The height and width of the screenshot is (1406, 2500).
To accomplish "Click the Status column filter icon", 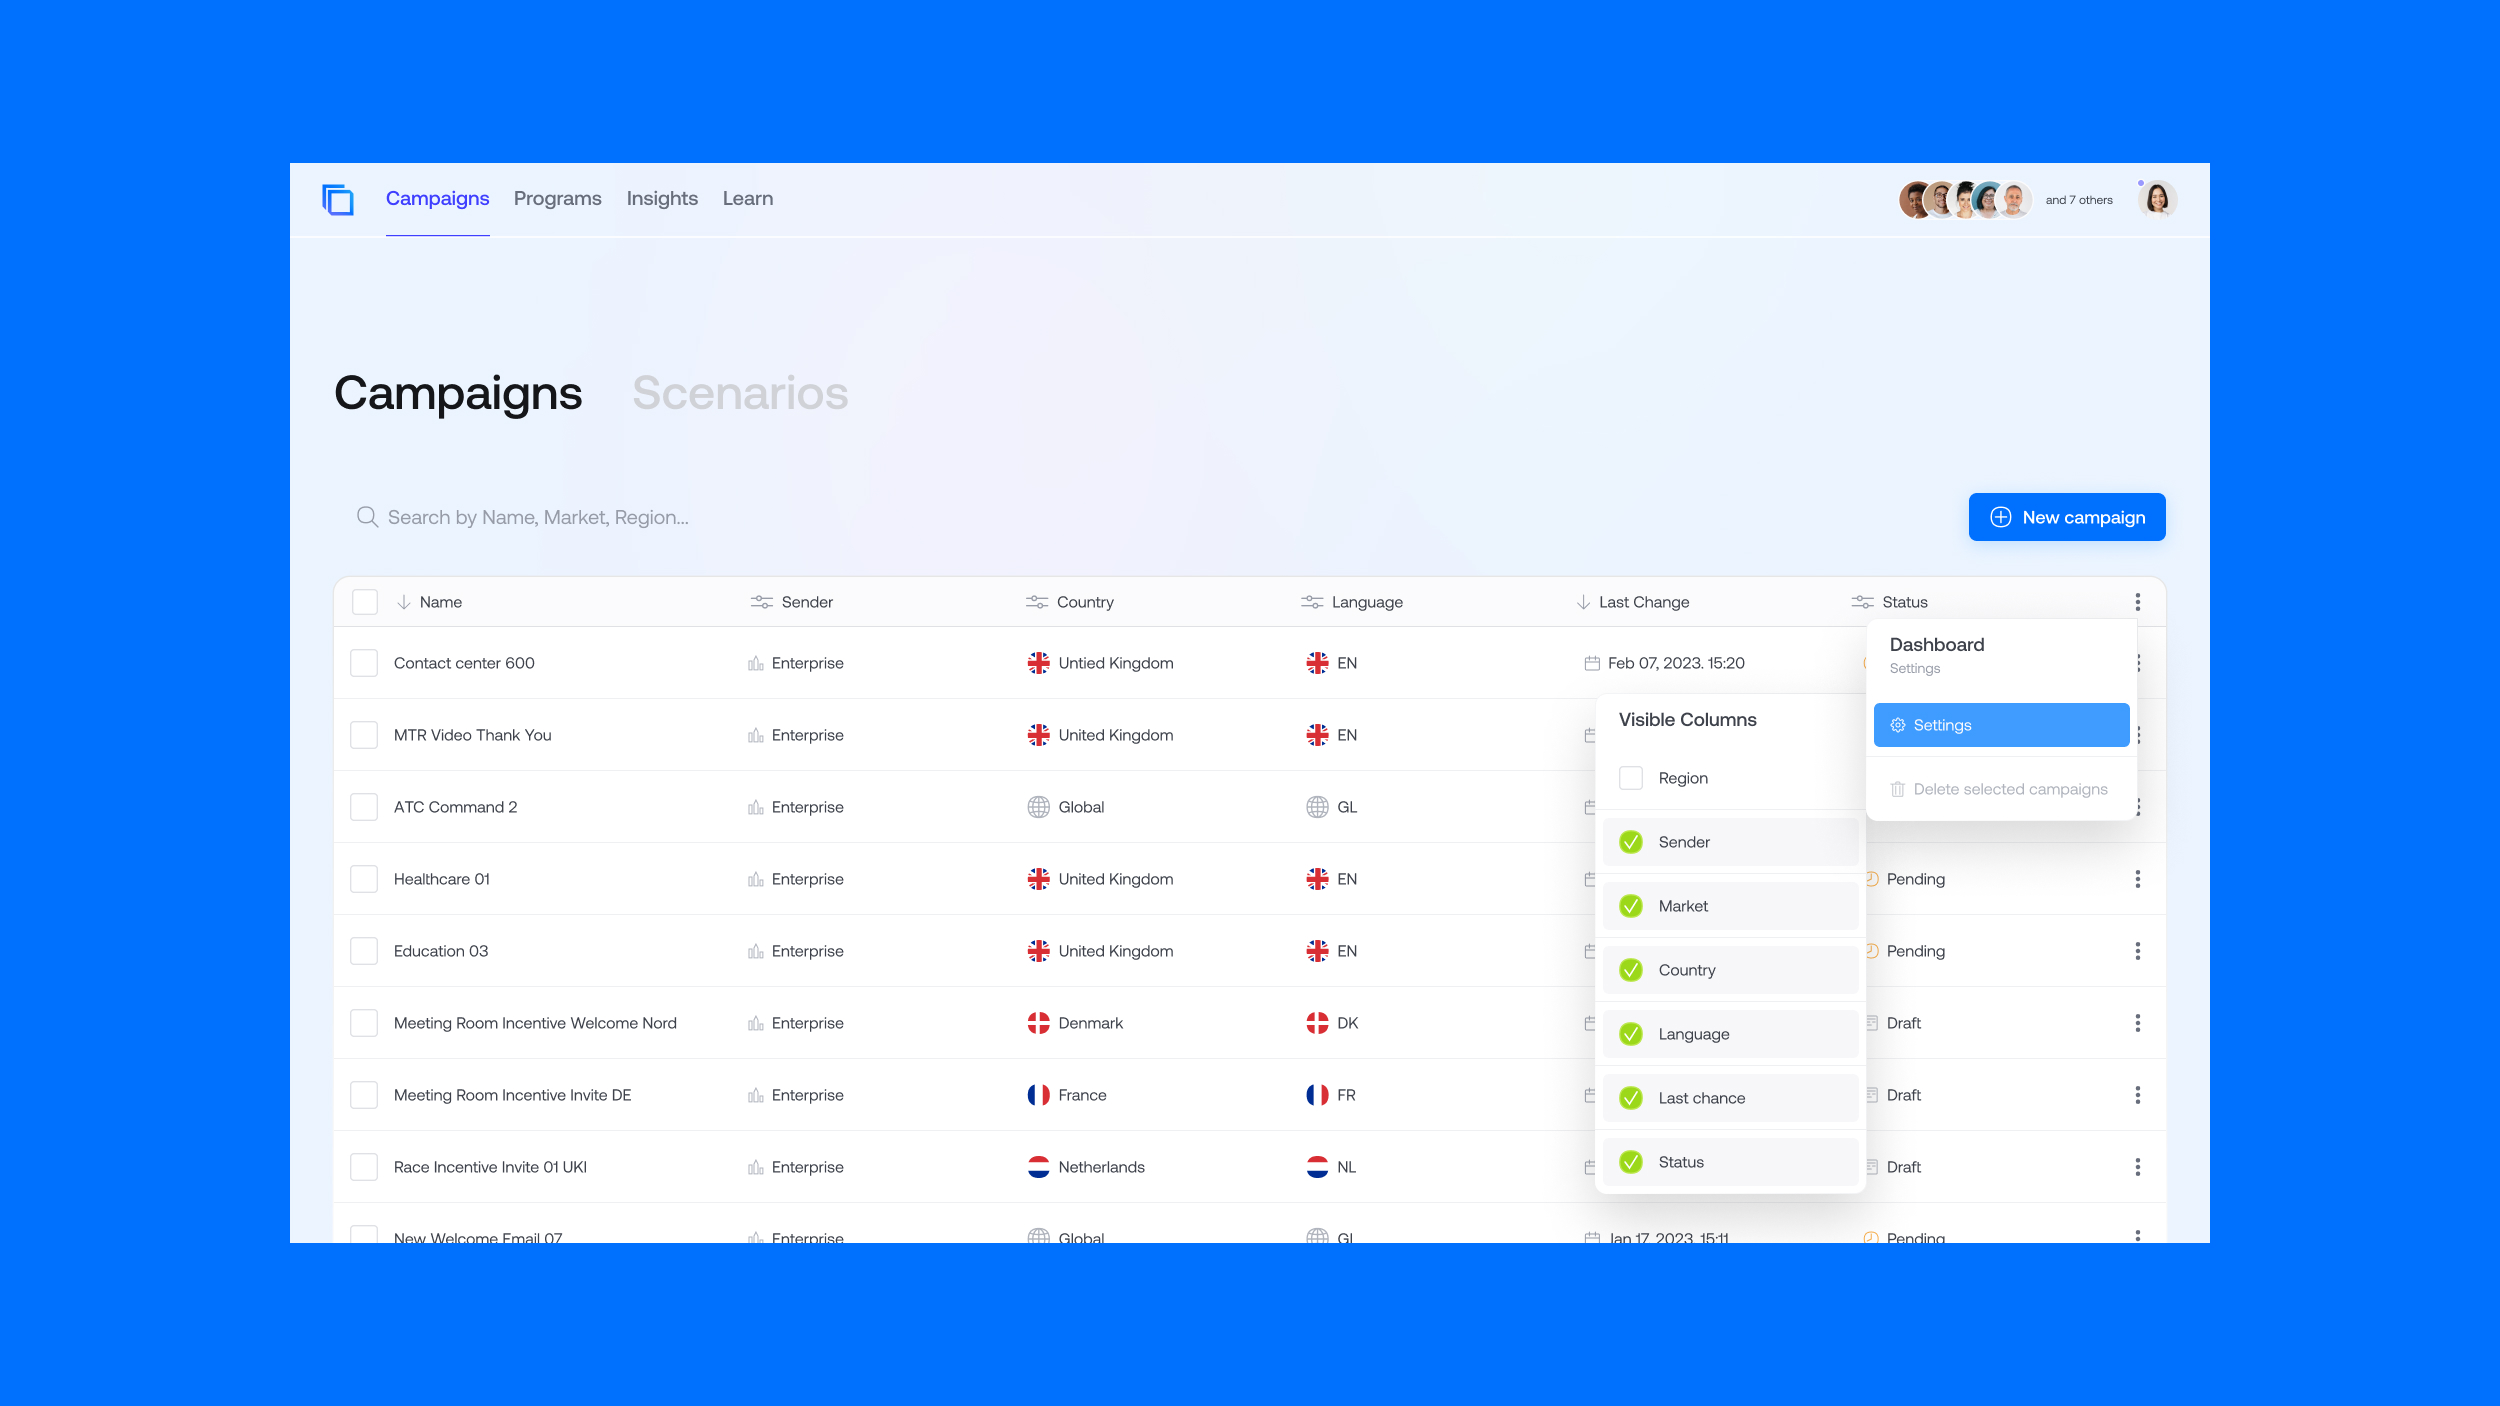I will coord(1861,601).
